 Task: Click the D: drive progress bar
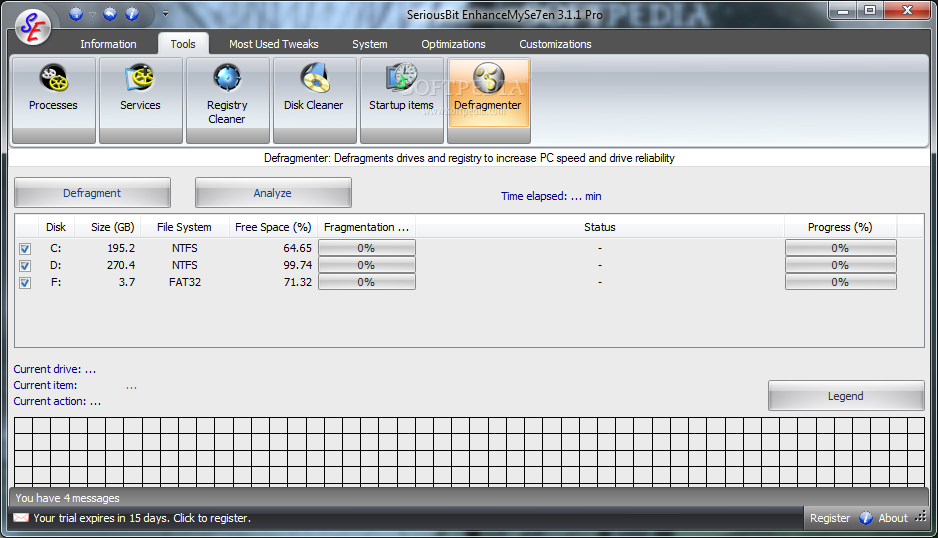tap(840, 265)
